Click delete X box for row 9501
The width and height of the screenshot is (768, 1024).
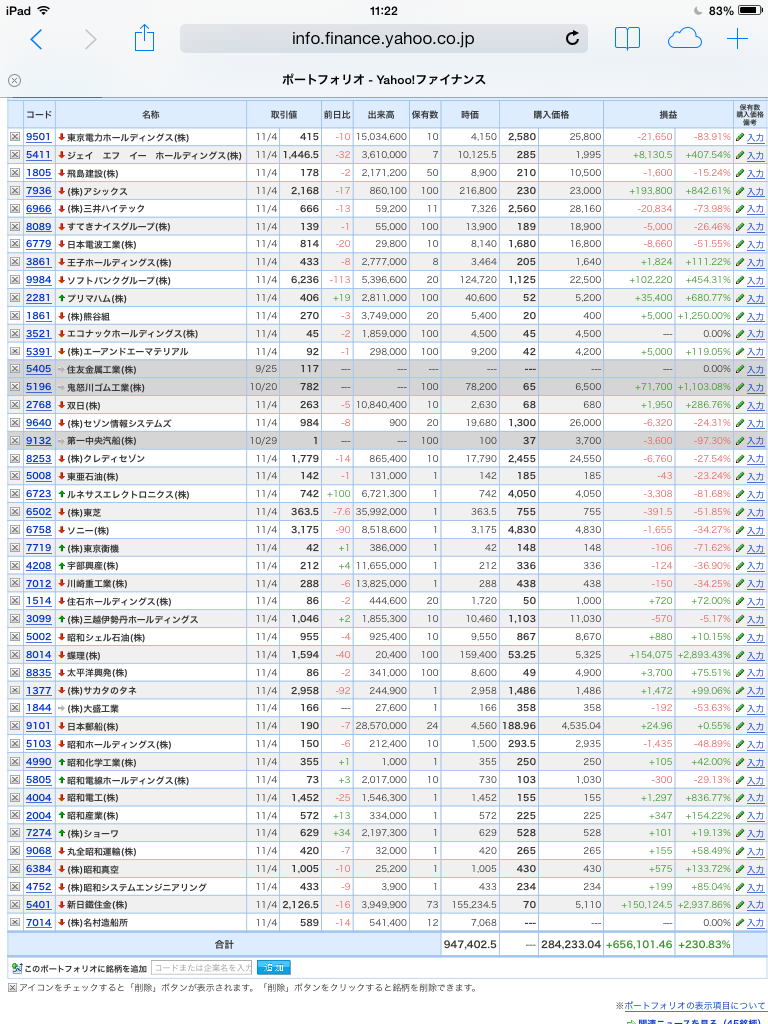point(15,136)
